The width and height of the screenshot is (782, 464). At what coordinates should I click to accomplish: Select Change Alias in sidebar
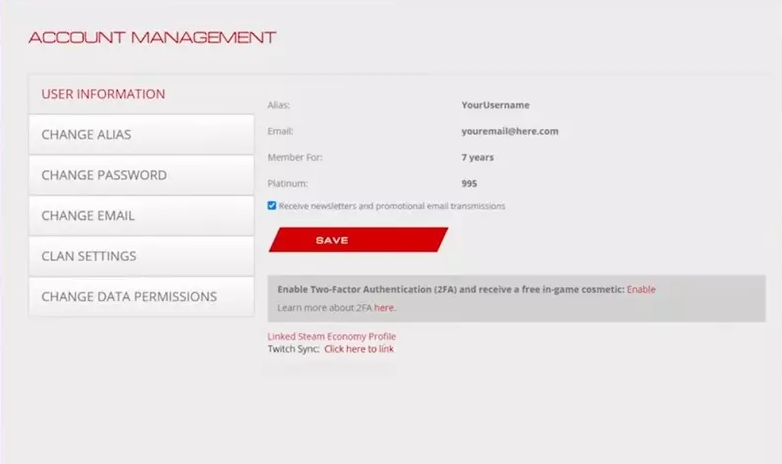click(141, 134)
